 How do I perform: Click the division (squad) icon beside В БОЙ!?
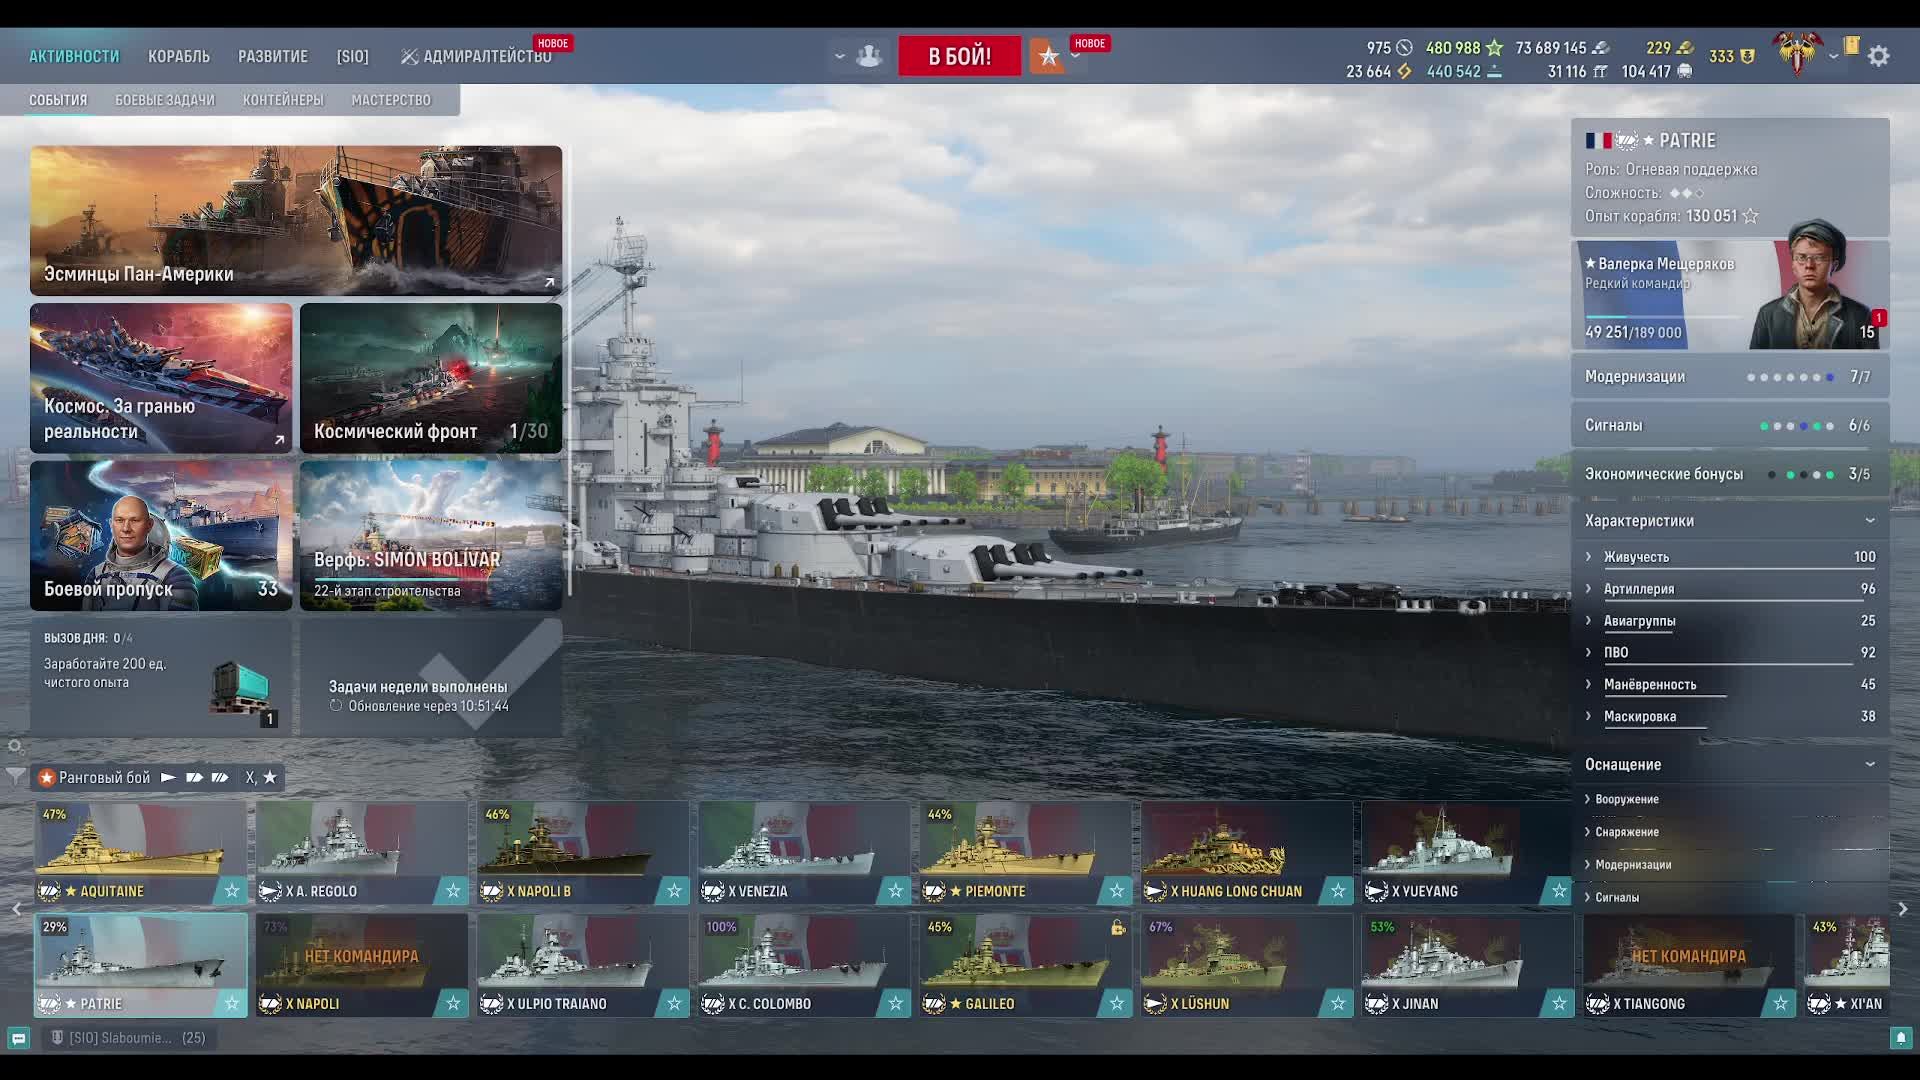point(868,56)
